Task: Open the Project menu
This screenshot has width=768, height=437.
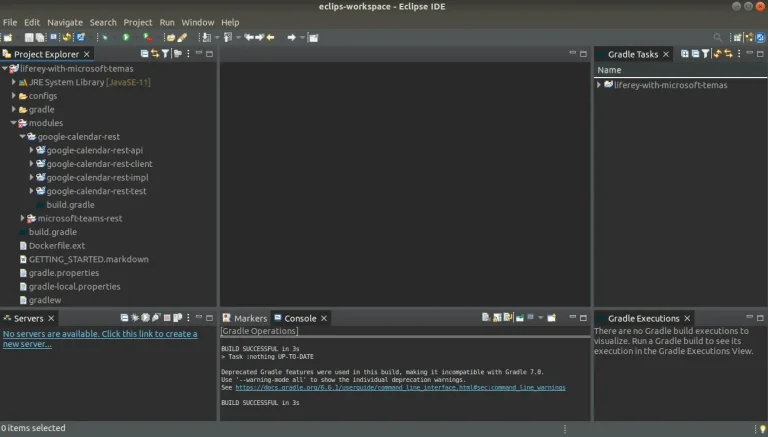Action: [x=138, y=23]
